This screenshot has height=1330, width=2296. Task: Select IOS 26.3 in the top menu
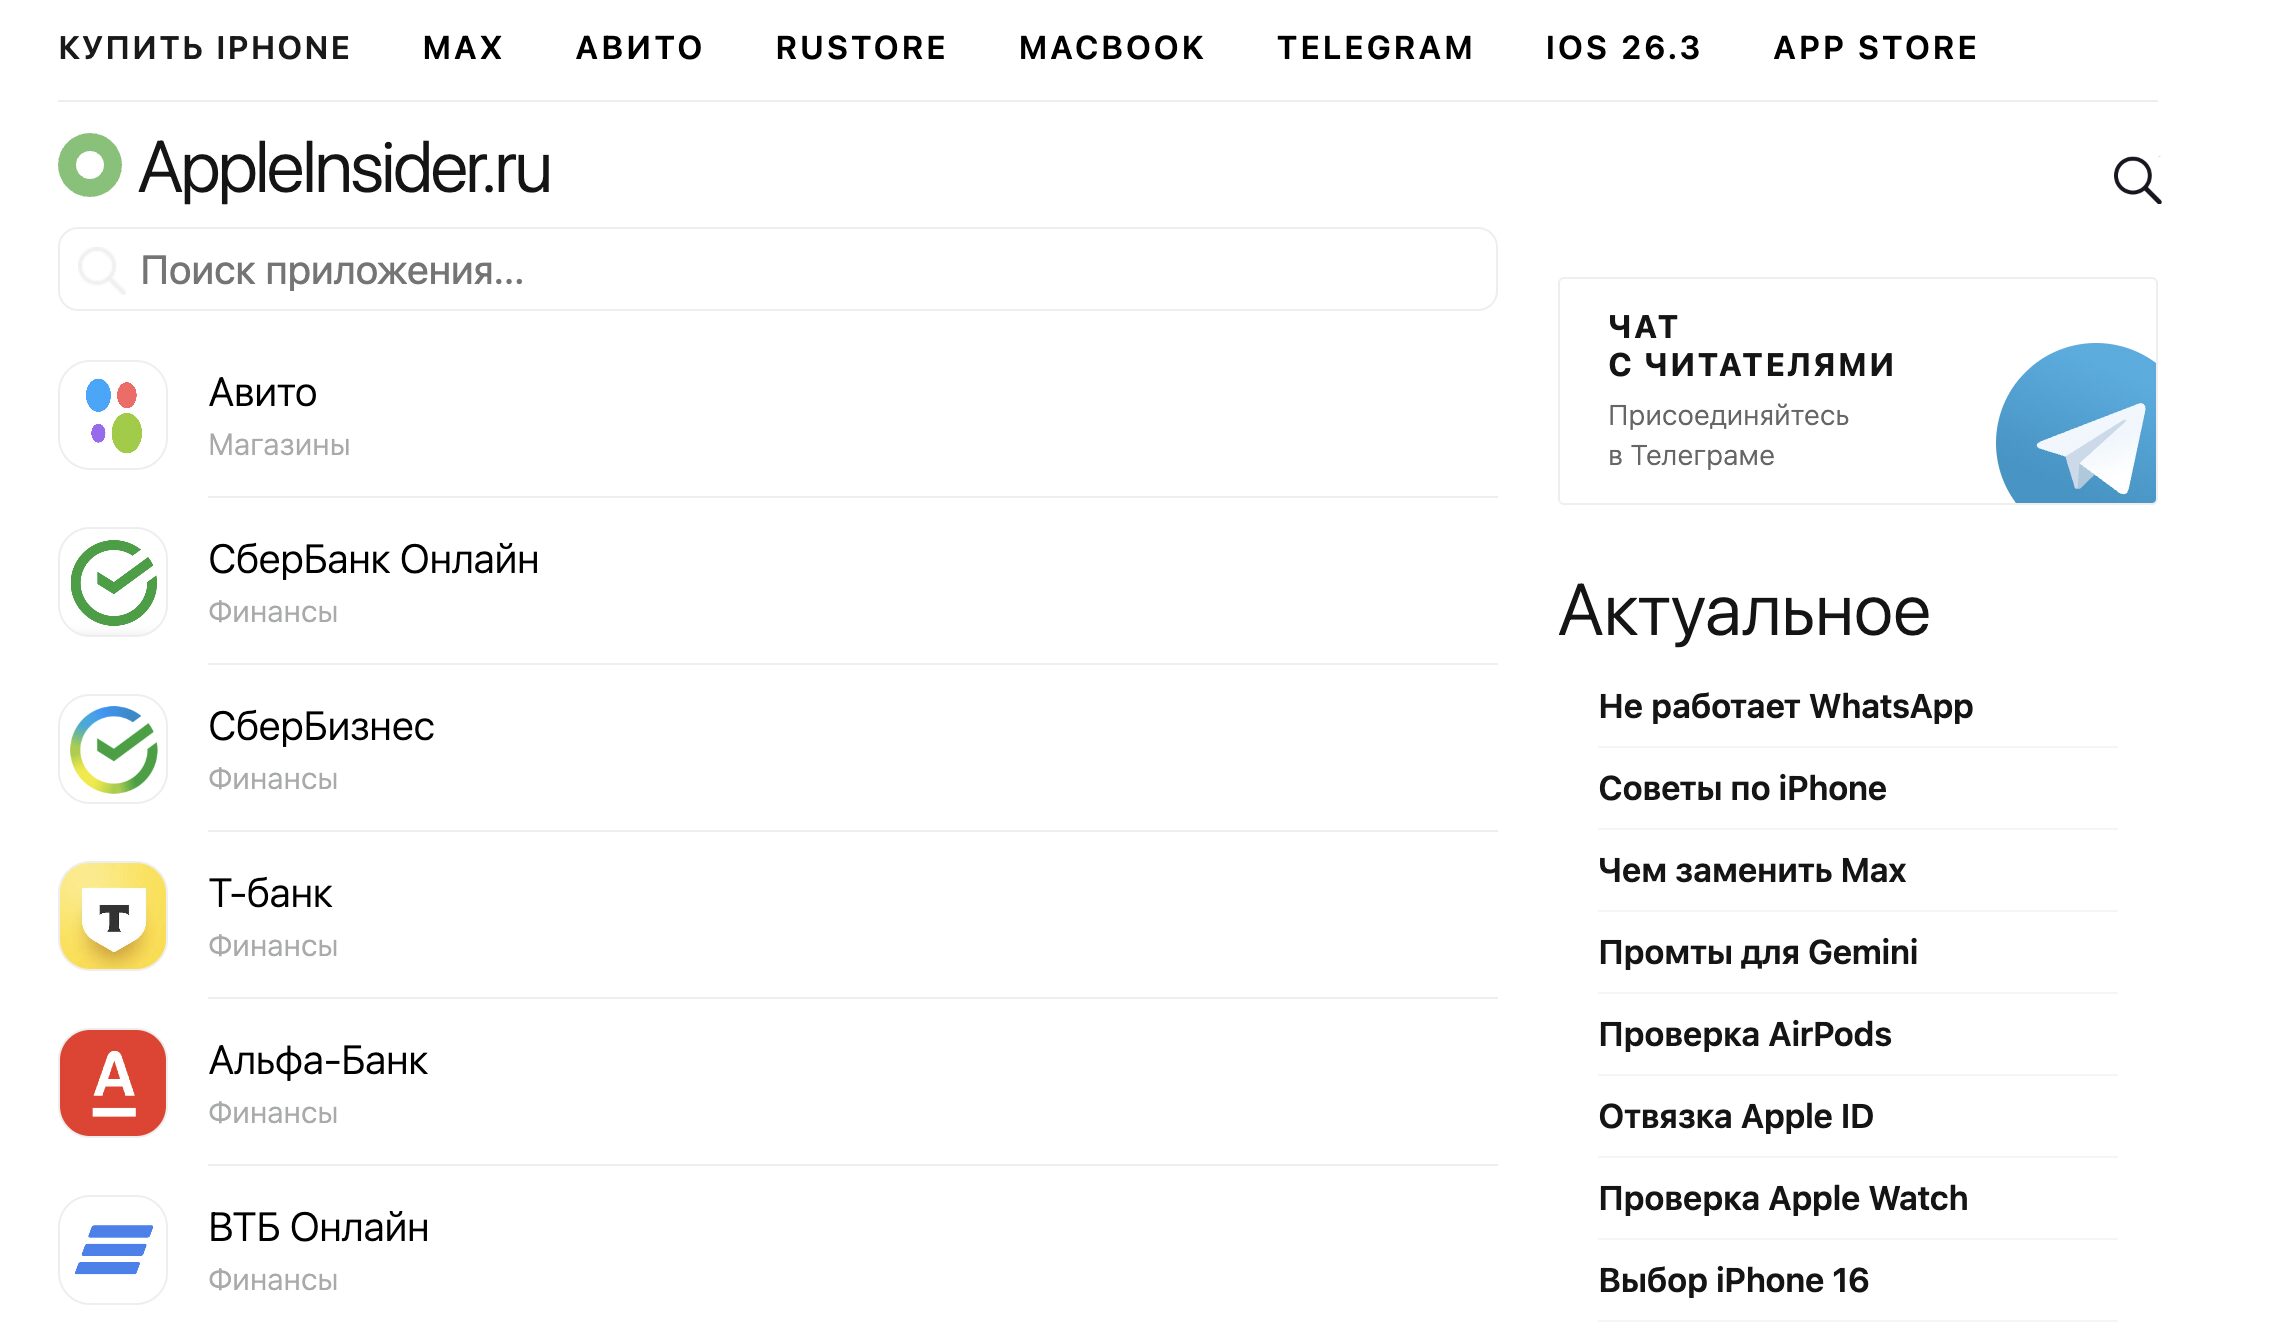click(1622, 47)
